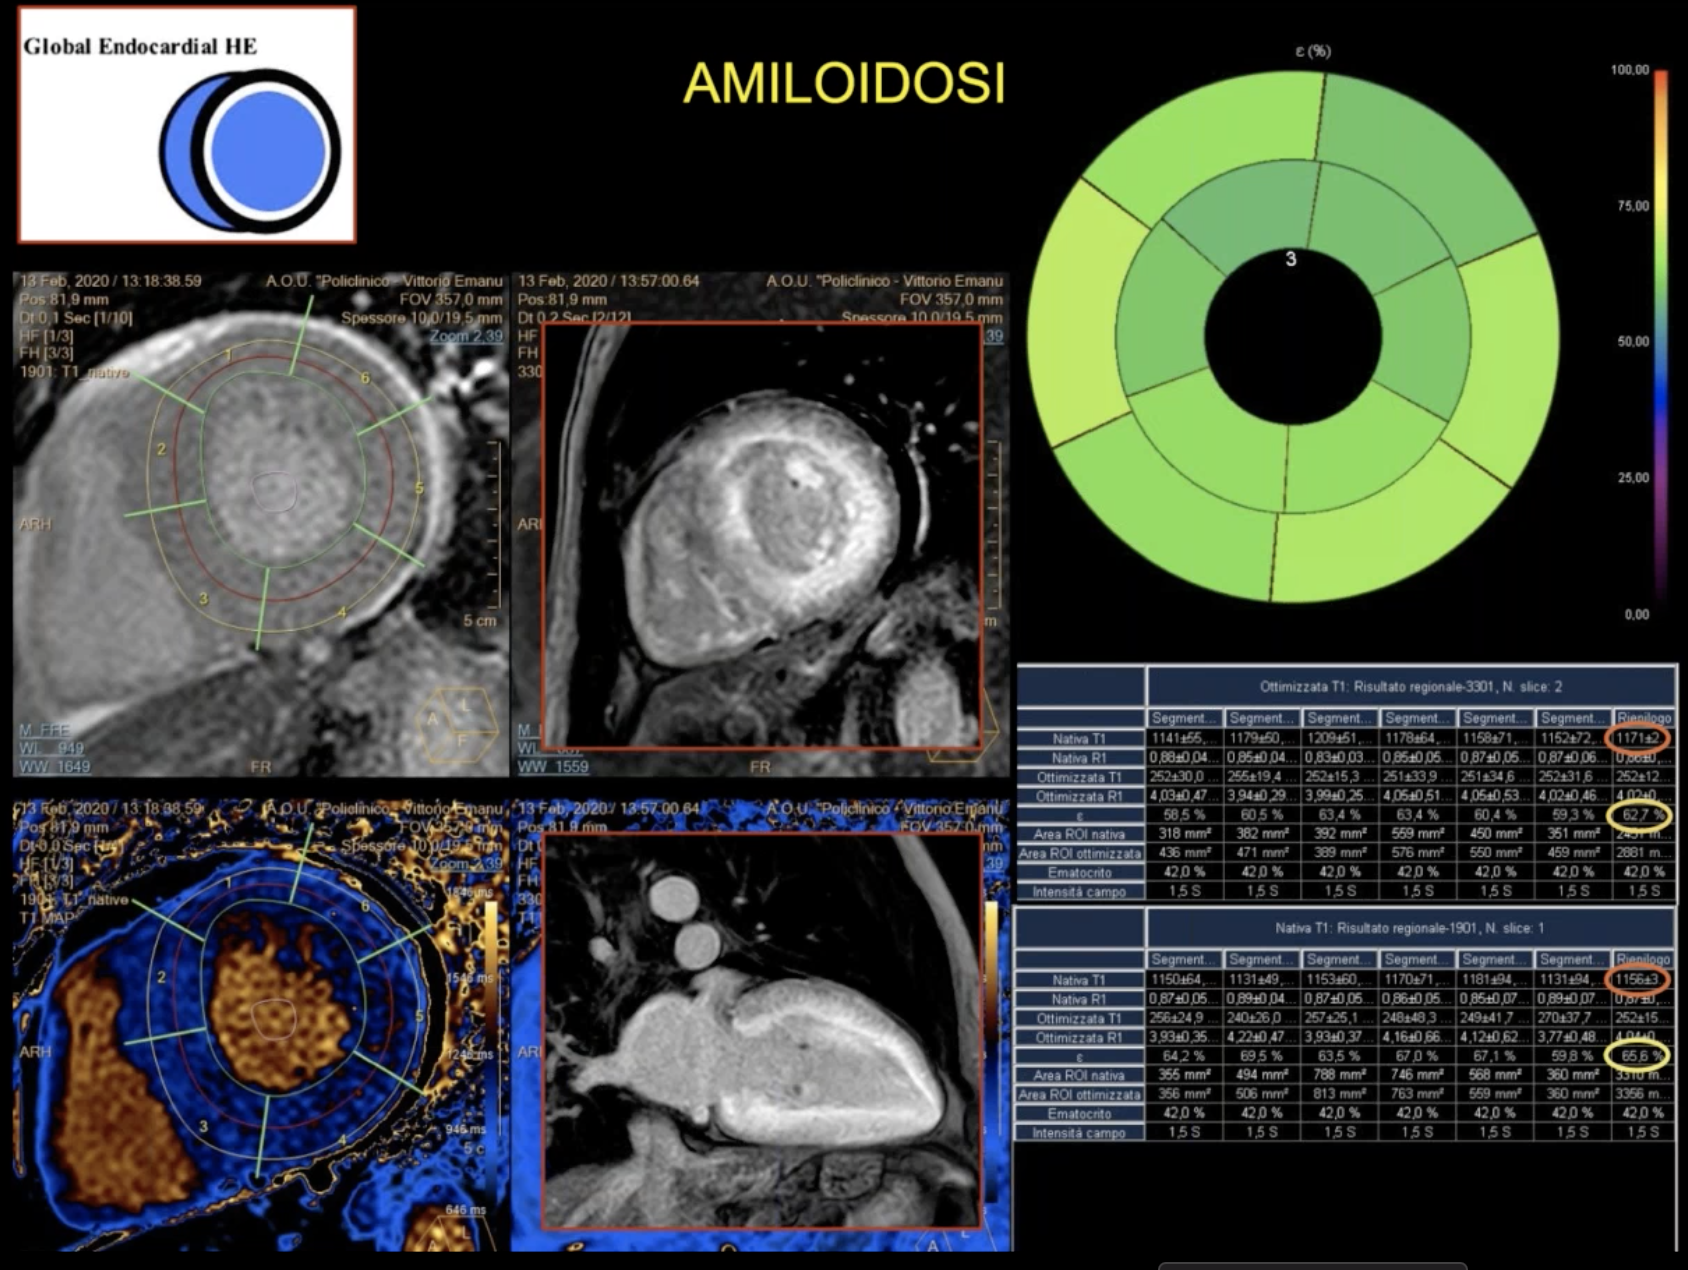1688x1270 pixels.
Task: Click WW 1559 in the late enhancement image
Action: [x=553, y=767]
